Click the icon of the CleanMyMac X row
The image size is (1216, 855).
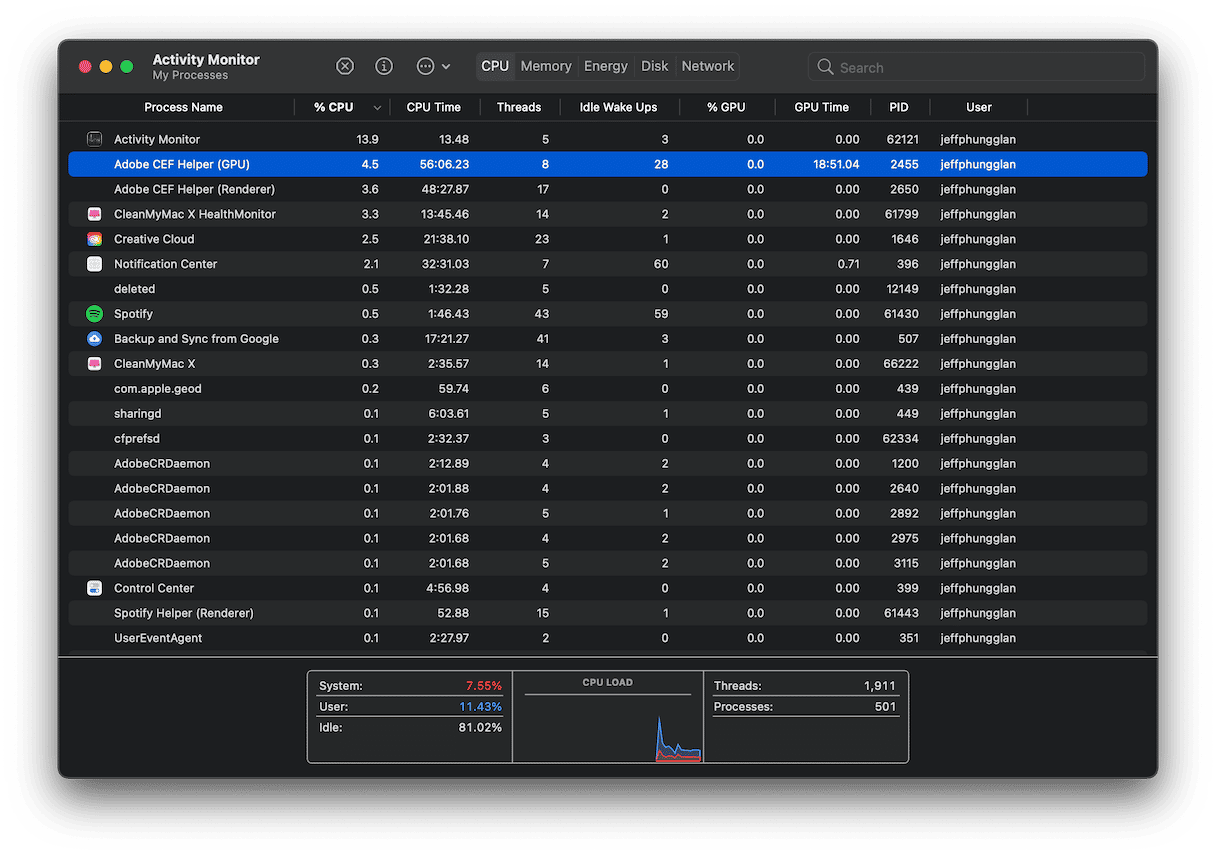point(94,364)
